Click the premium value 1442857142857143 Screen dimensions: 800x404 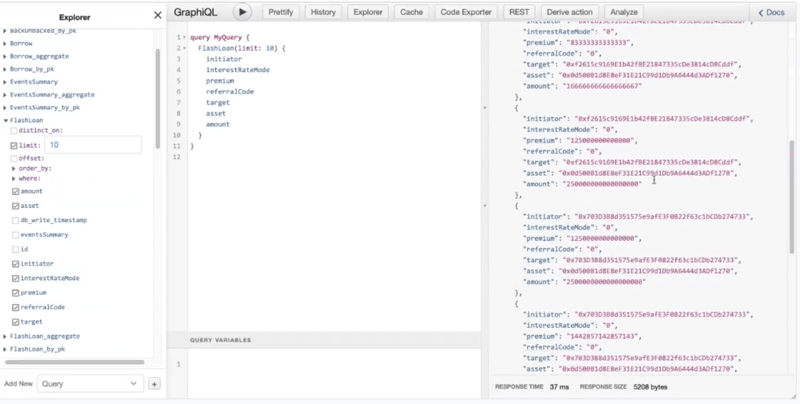[604, 337]
